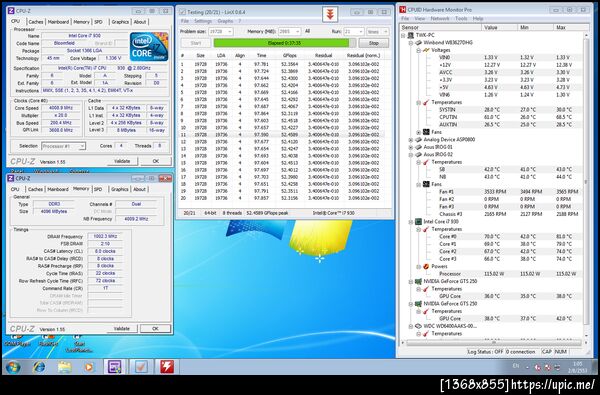Open the About tab in the bottom CPU-Z window

point(139,189)
